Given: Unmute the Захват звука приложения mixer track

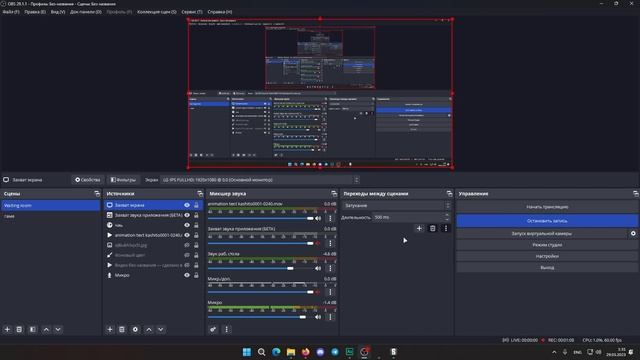Looking at the screenshot, I should [x=318, y=244].
